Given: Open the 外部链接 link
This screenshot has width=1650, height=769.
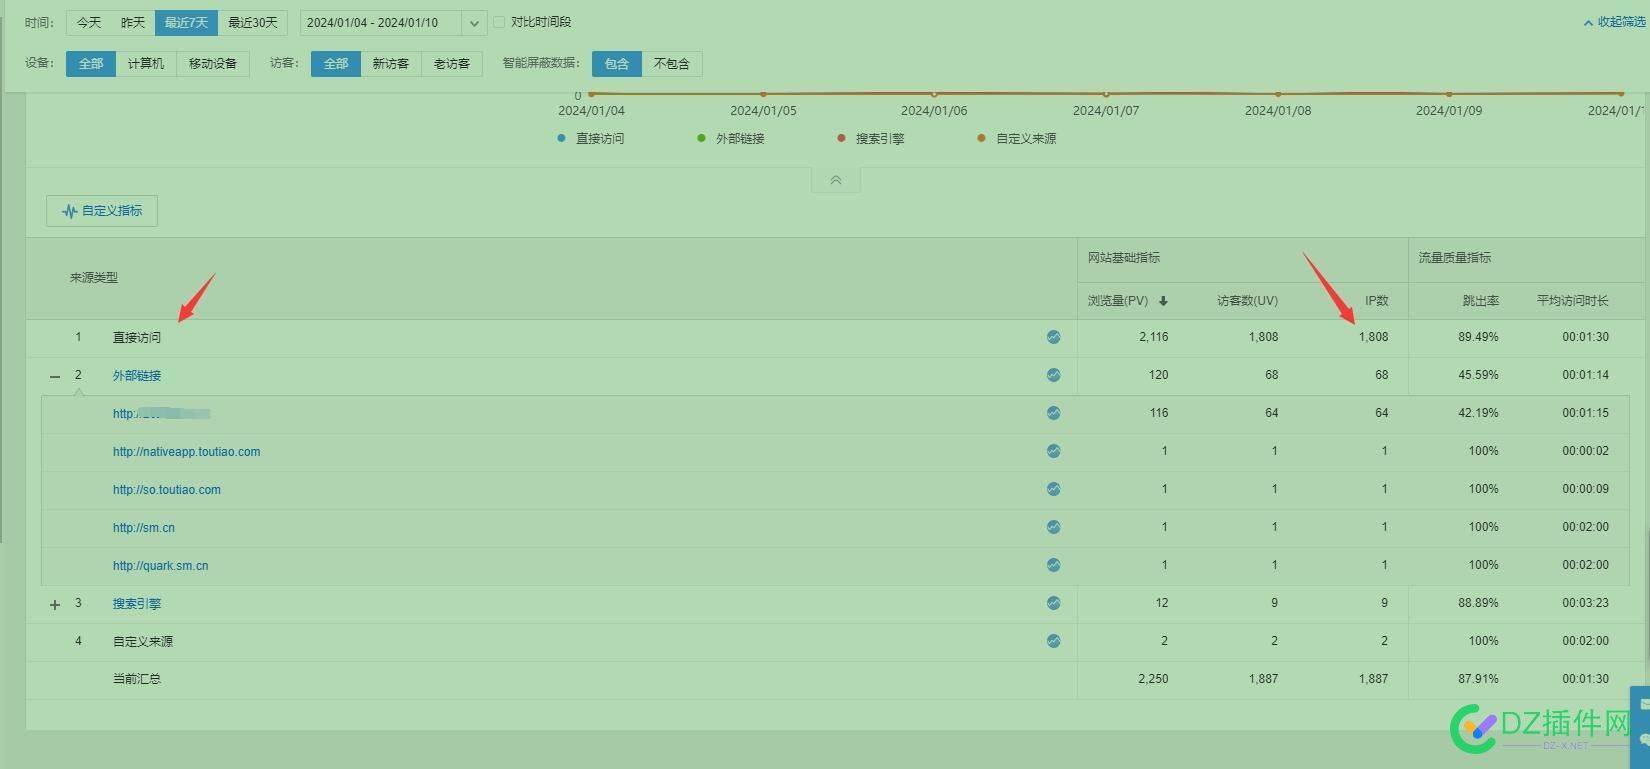Looking at the screenshot, I should [137, 375].
